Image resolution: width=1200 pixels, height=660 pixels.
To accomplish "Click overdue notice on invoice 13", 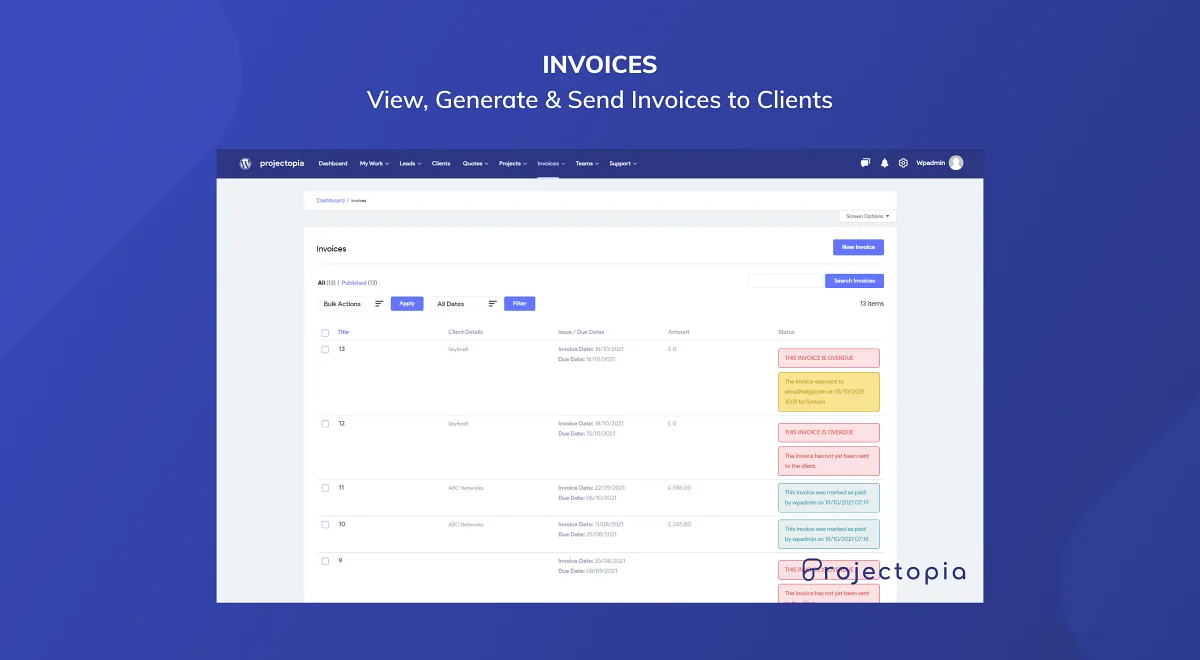I will [829, 357].
